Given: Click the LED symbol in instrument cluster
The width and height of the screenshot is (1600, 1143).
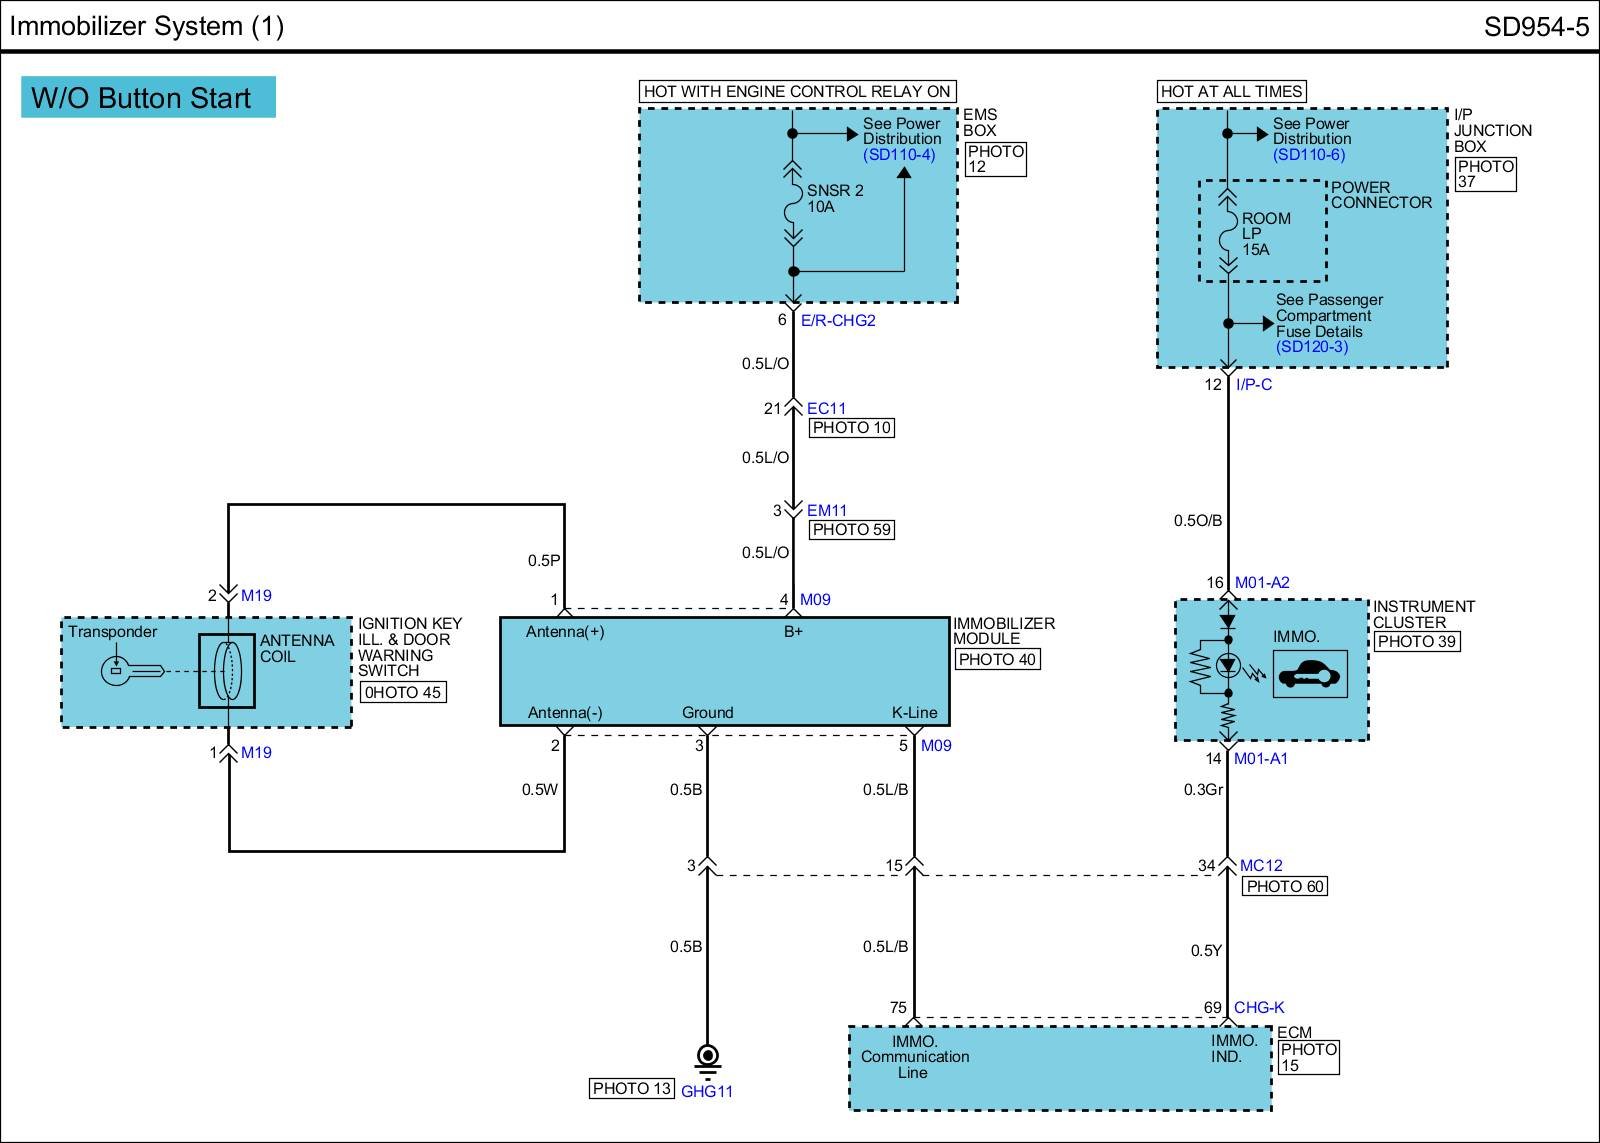Looking at the screenshot, I should [x=1228, y=666].
